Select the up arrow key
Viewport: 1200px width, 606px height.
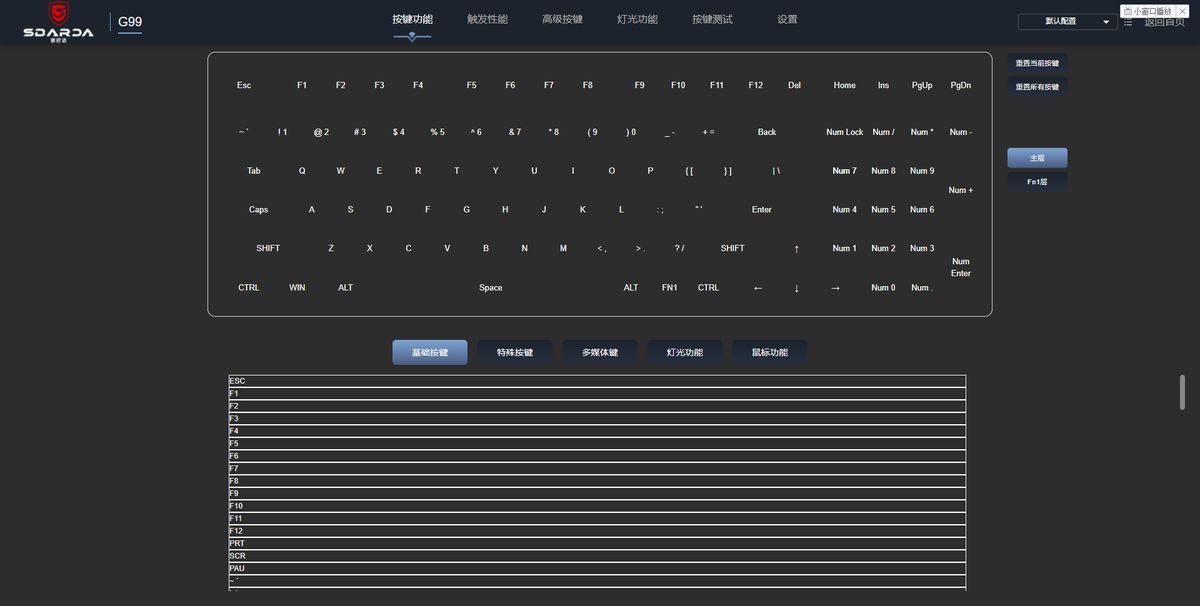point(796,248)
